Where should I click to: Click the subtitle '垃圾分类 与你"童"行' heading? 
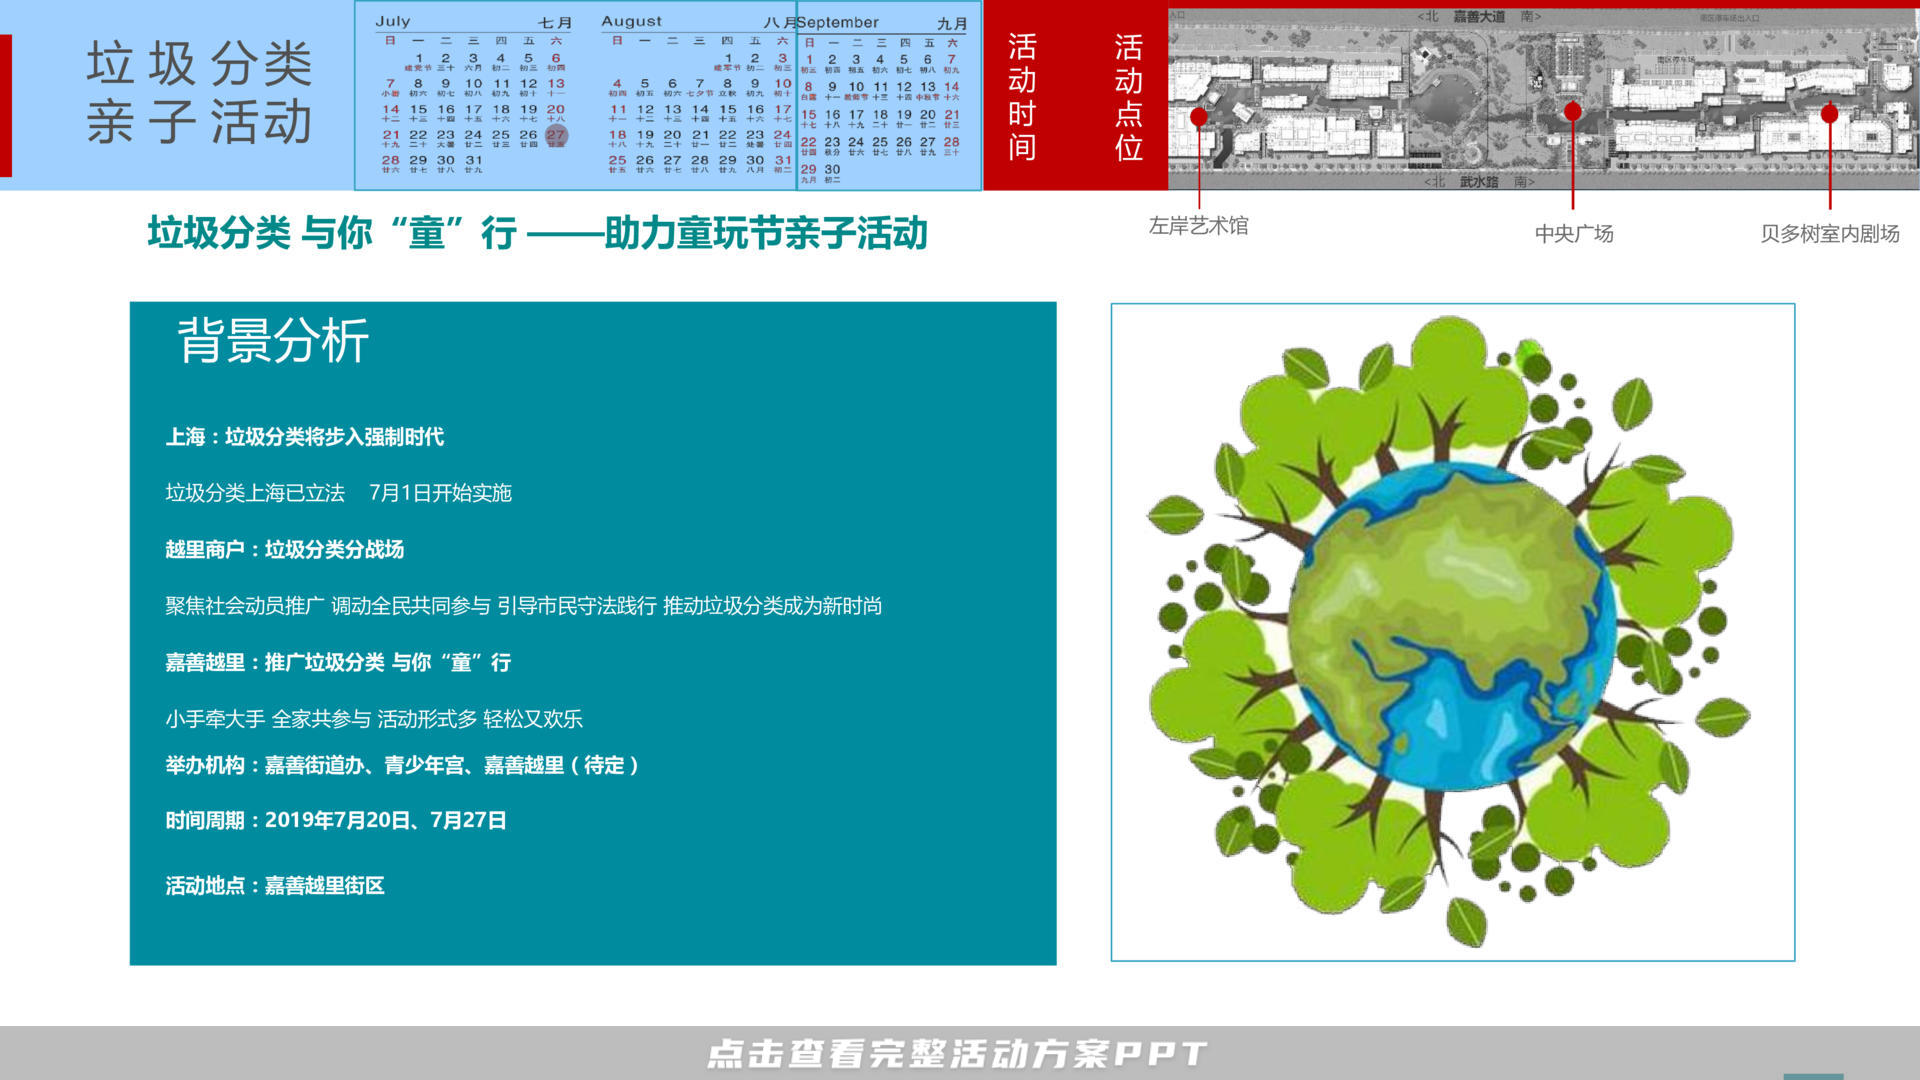click(x=538, y=233)
